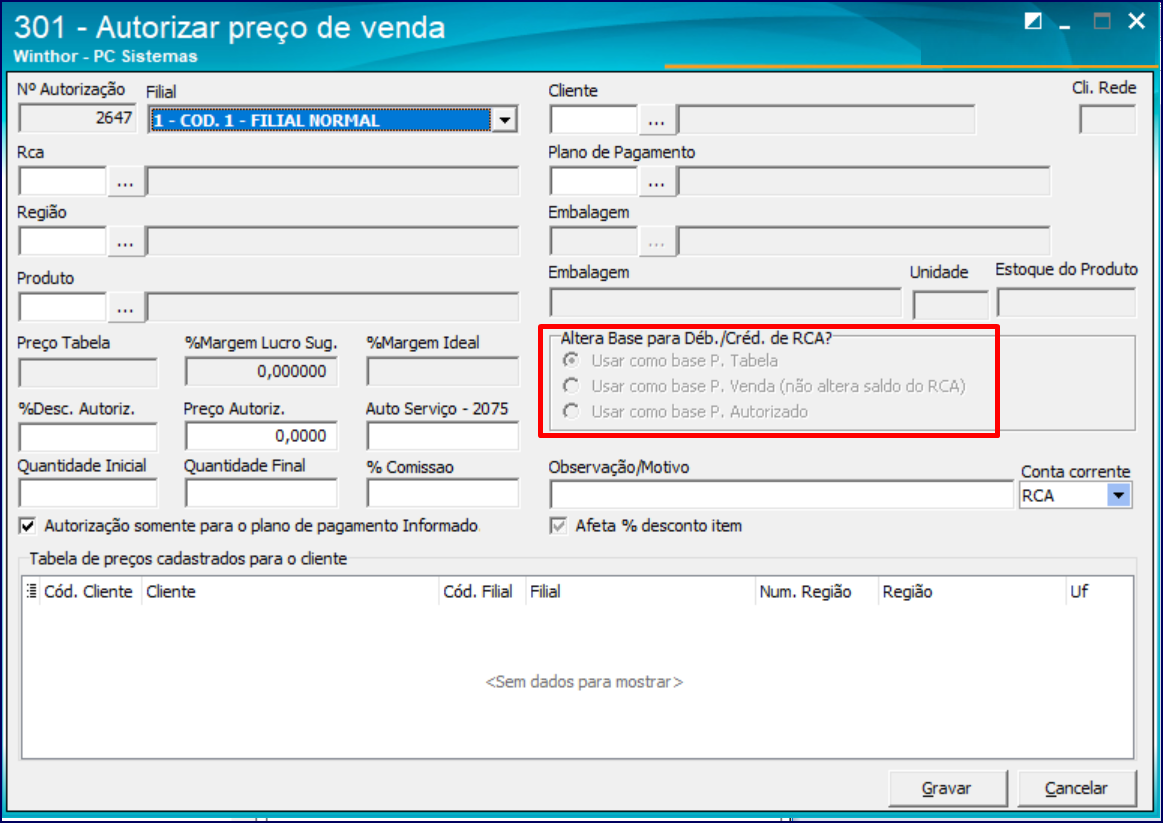Select Usar como base P. Tabela radio
Screen dimensions: 1163x823
pos(570,360)
